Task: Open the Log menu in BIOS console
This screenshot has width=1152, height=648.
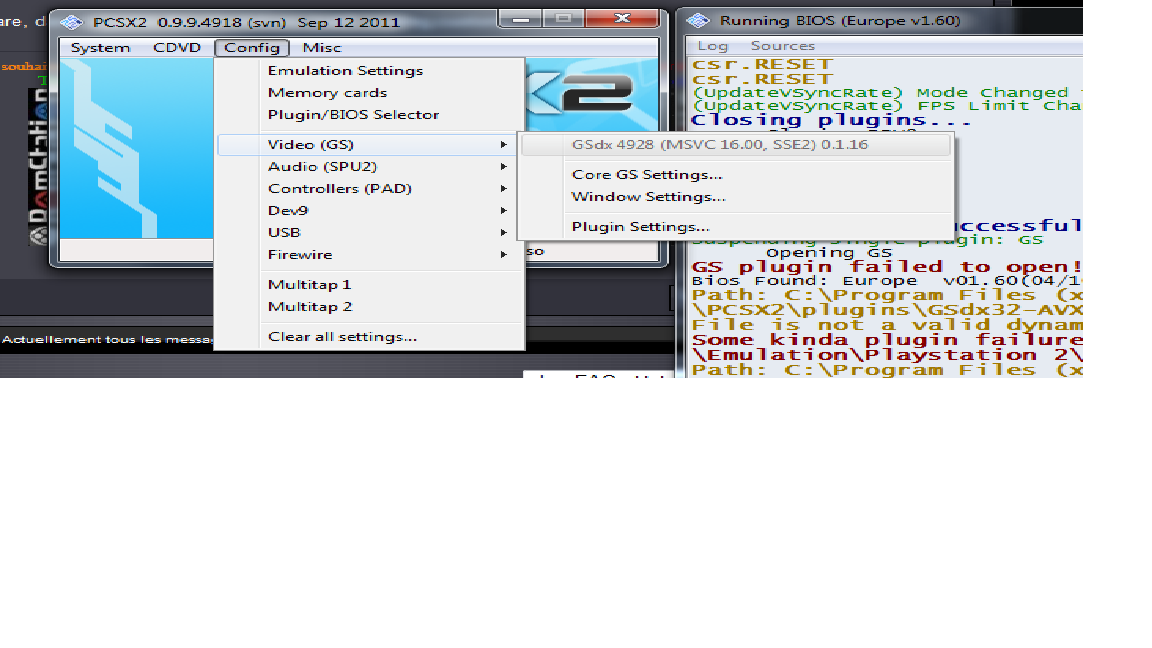Action: pyautogui.click(x=713, y=46)
